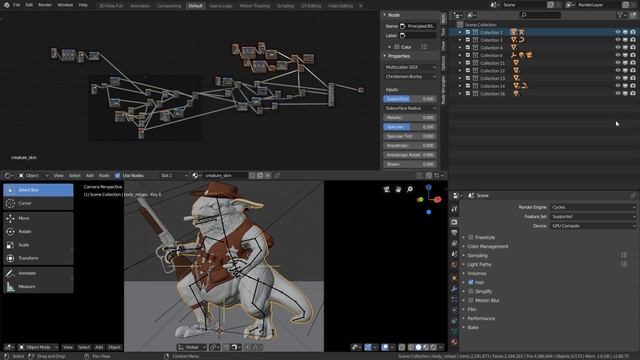
Task: Open the Physics properties tab icon
Action: click(x=454, y=310)
